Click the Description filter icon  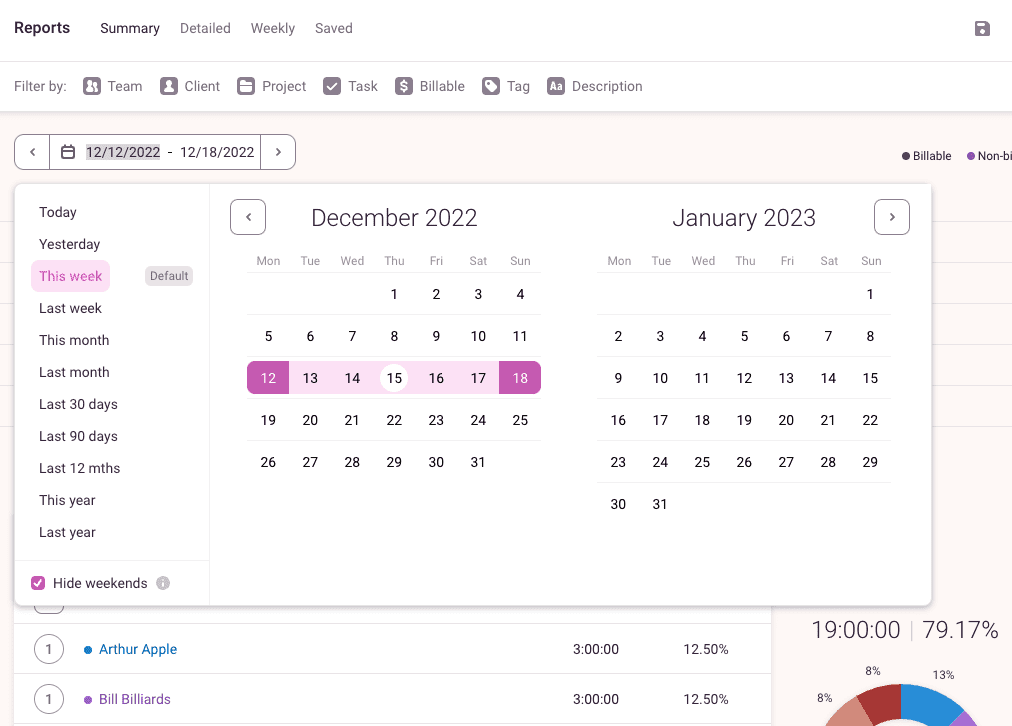click(x=556, y=87)
